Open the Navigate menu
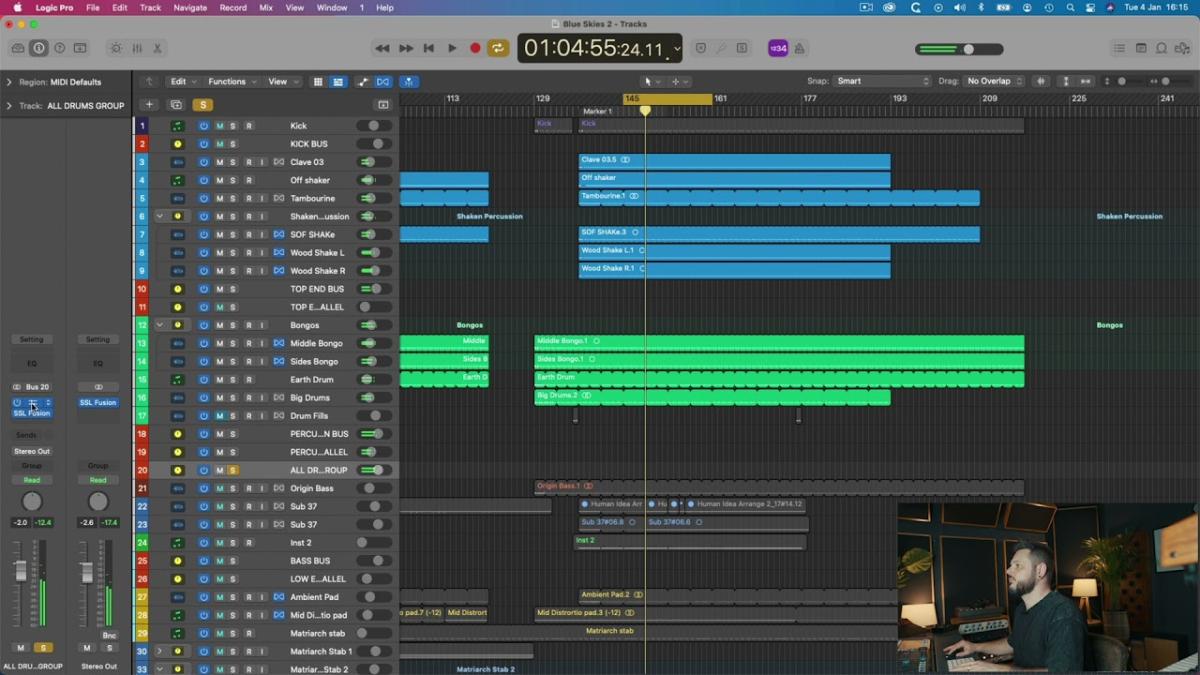The width and height of the screenshot is (1200, 675). [x=190, y=7]
